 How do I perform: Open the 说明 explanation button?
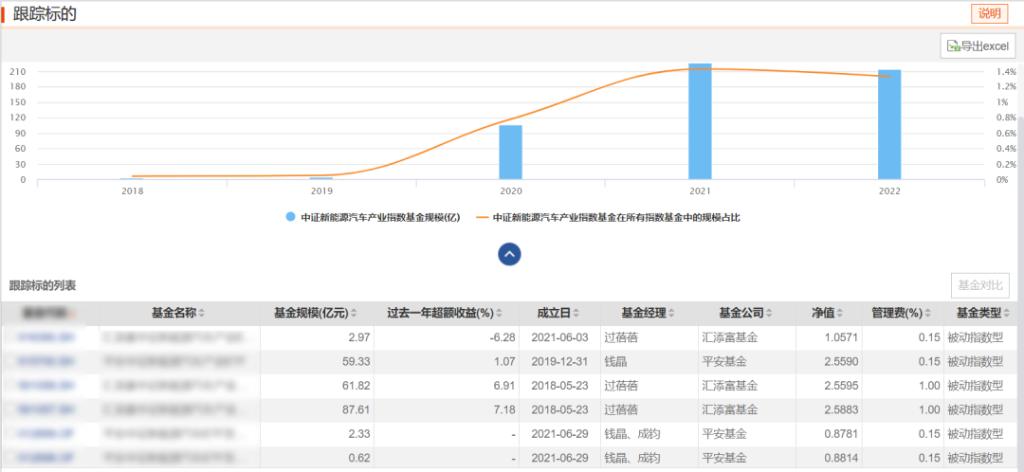coord(989,14)
